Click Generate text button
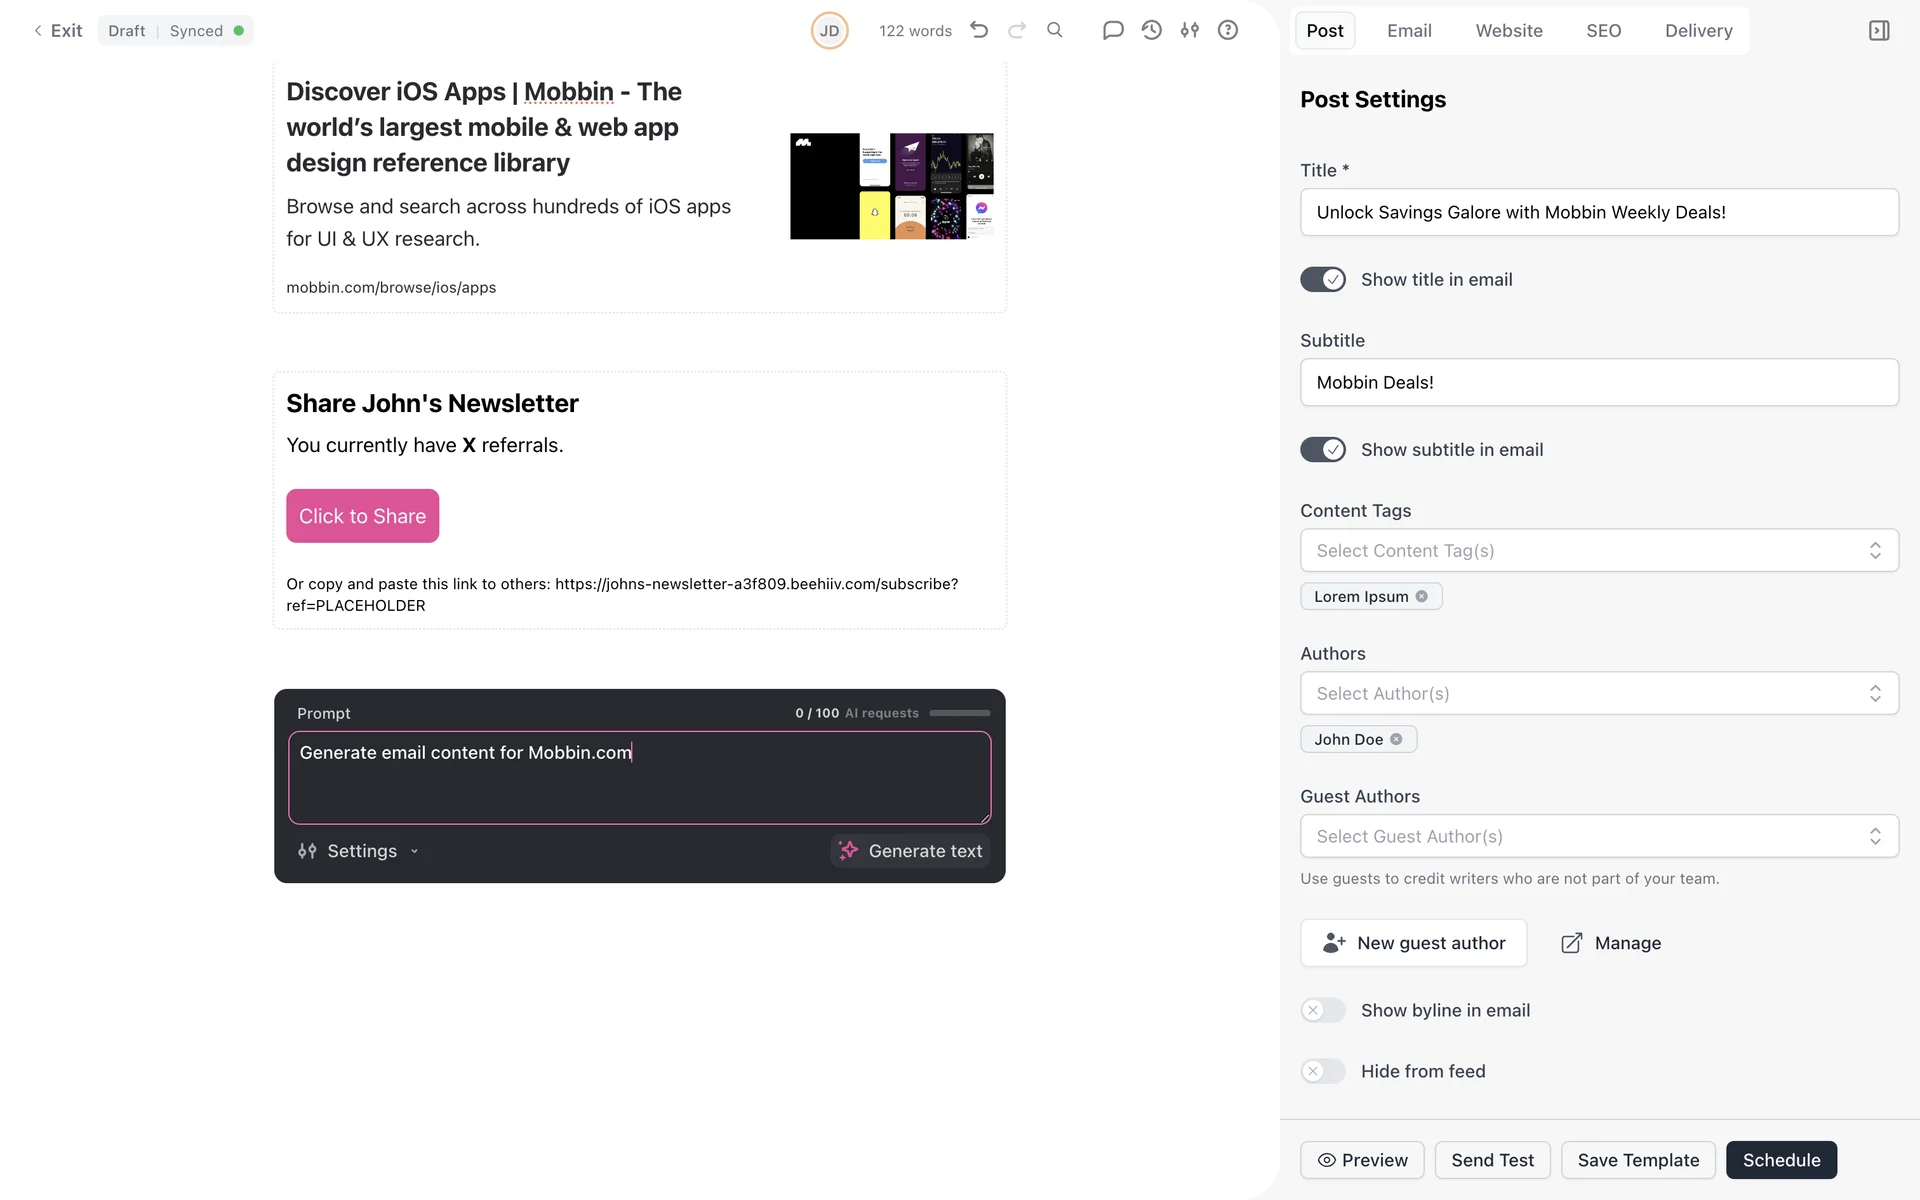 coord(911,851)
